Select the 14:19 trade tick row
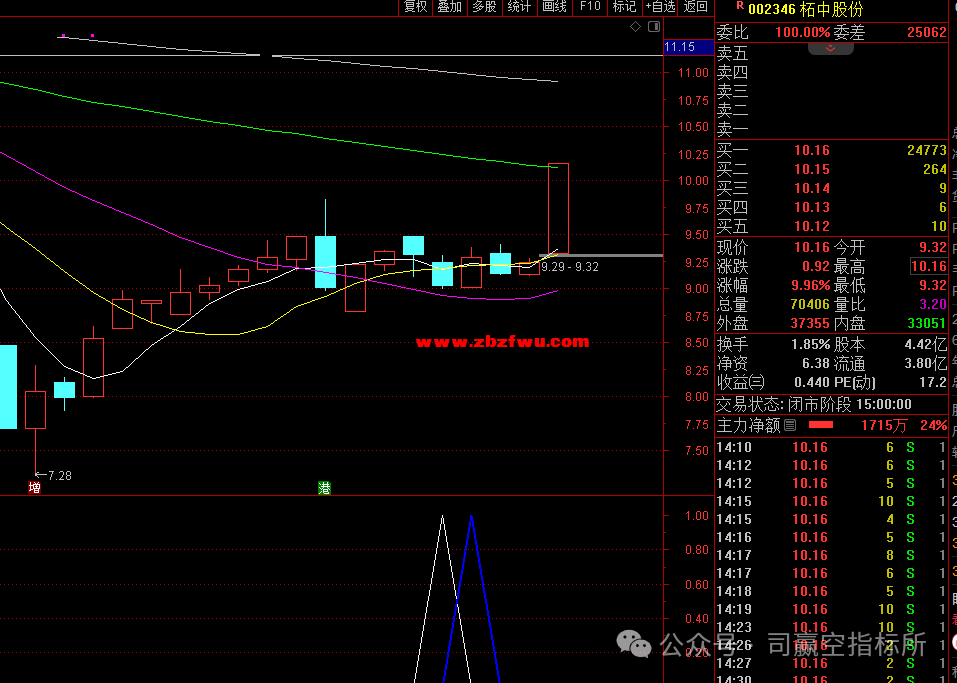The height and width of the screenshot is (683, 957). [x=831, y=609]
